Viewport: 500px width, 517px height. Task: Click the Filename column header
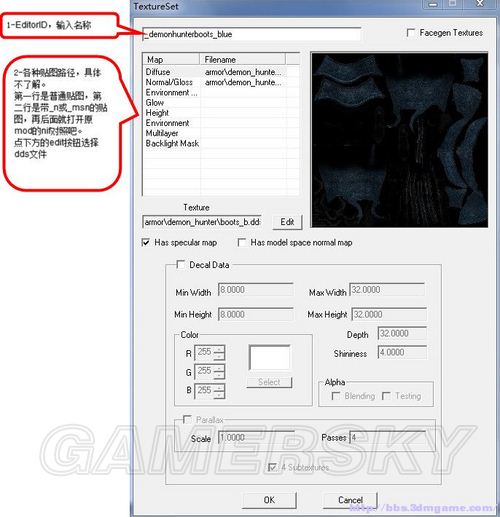pyautogui.click(x=242, y=59)
